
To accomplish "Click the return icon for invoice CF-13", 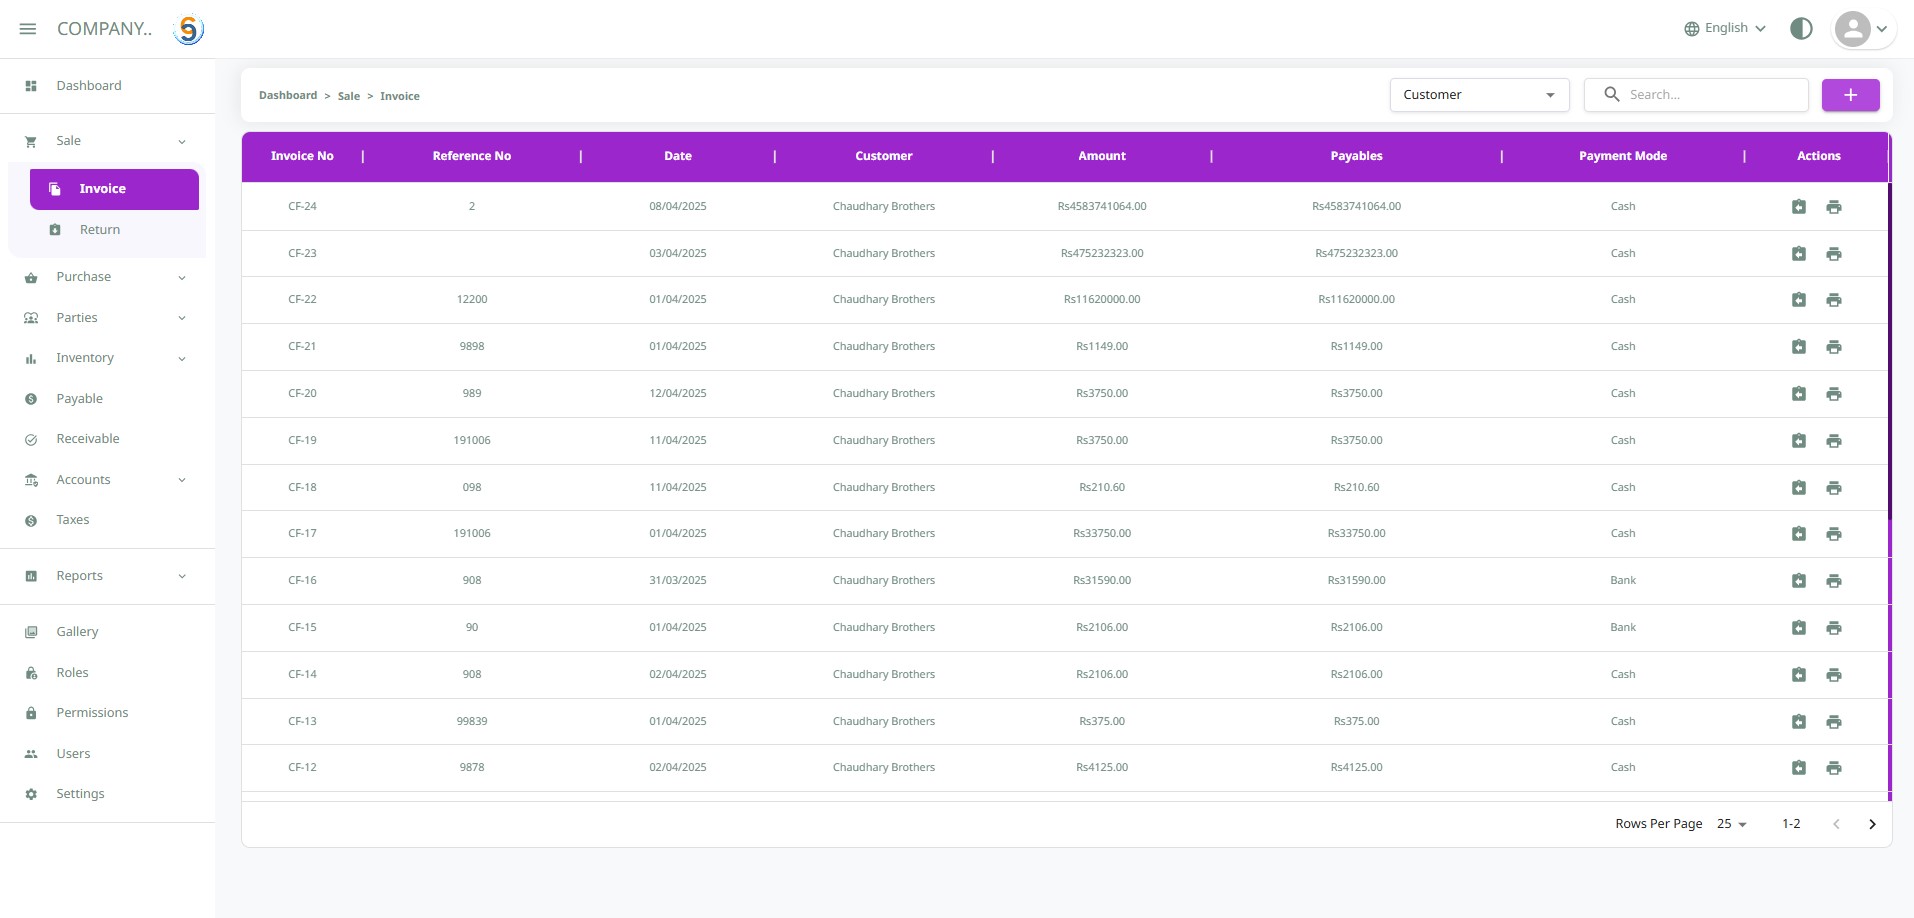I will pos(1798,722).
